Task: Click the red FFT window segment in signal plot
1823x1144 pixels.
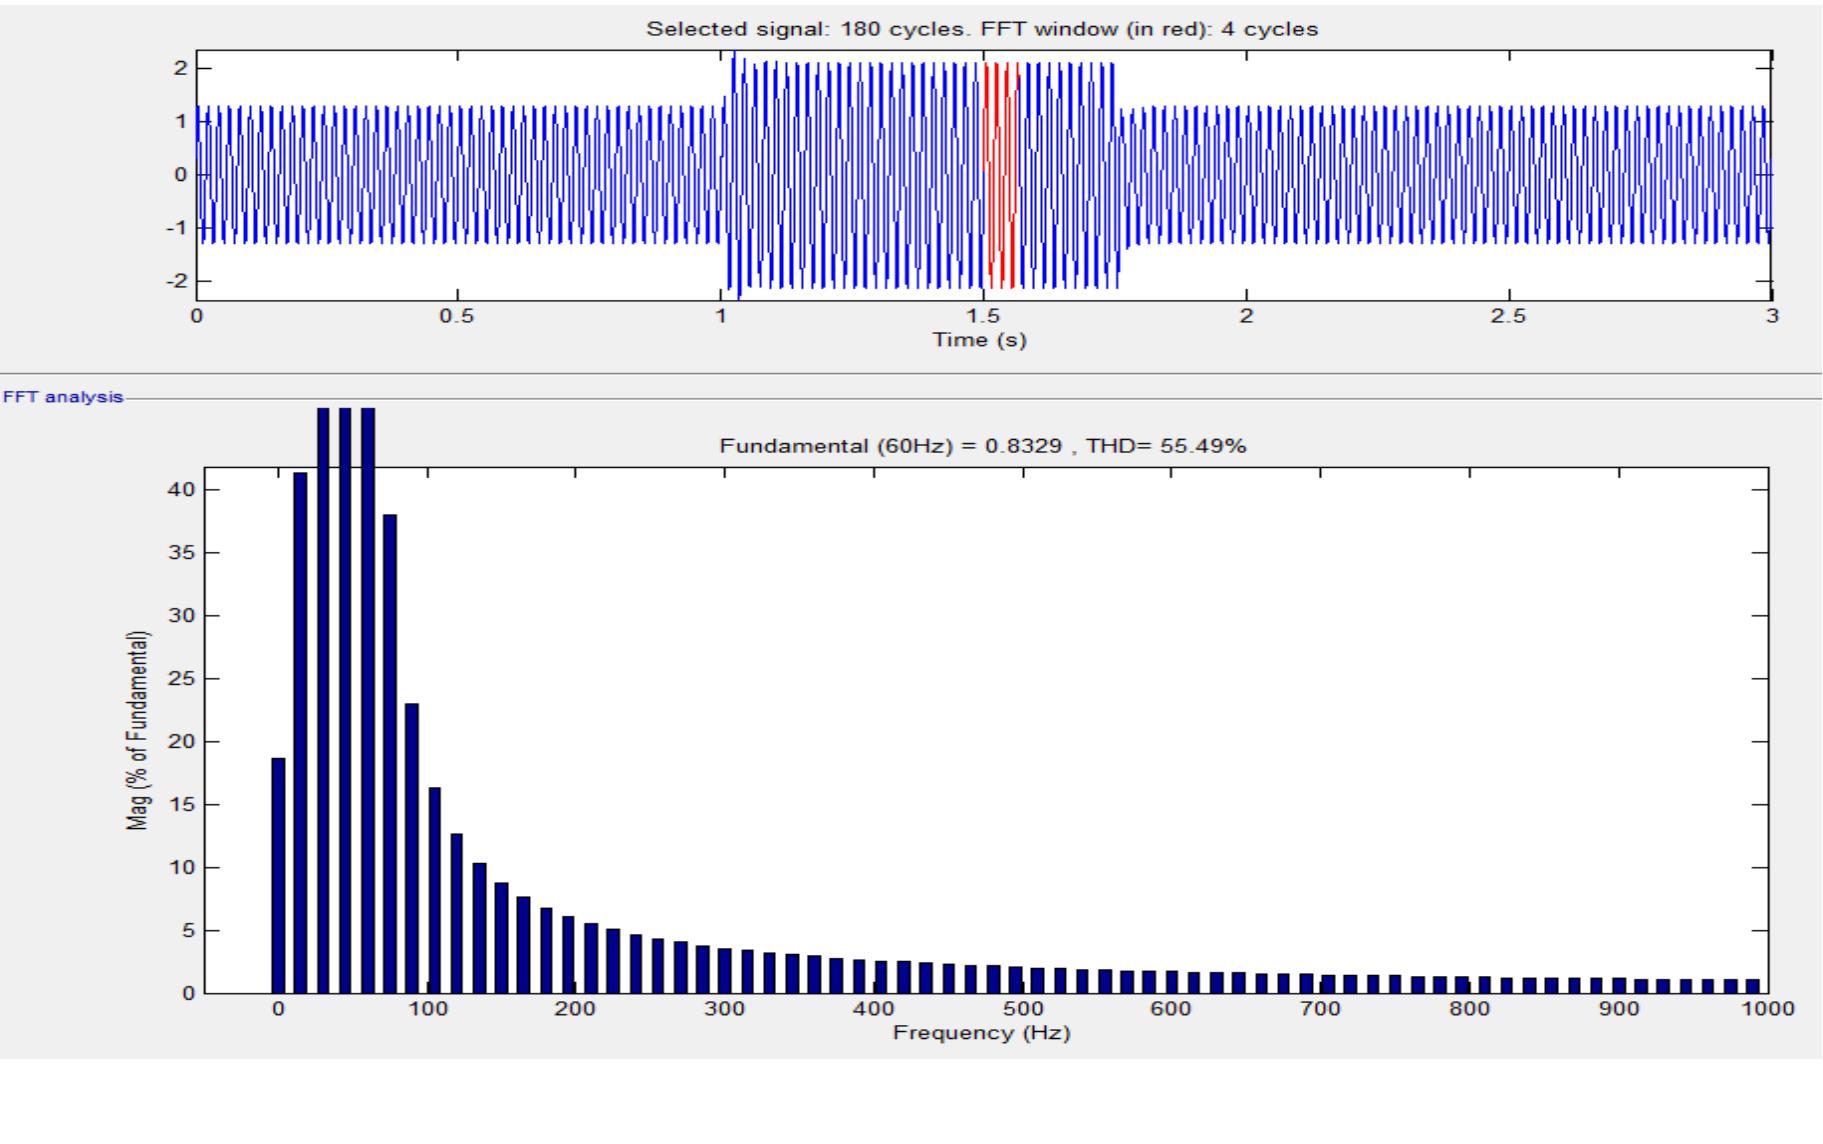Action: pos(1001,174)
